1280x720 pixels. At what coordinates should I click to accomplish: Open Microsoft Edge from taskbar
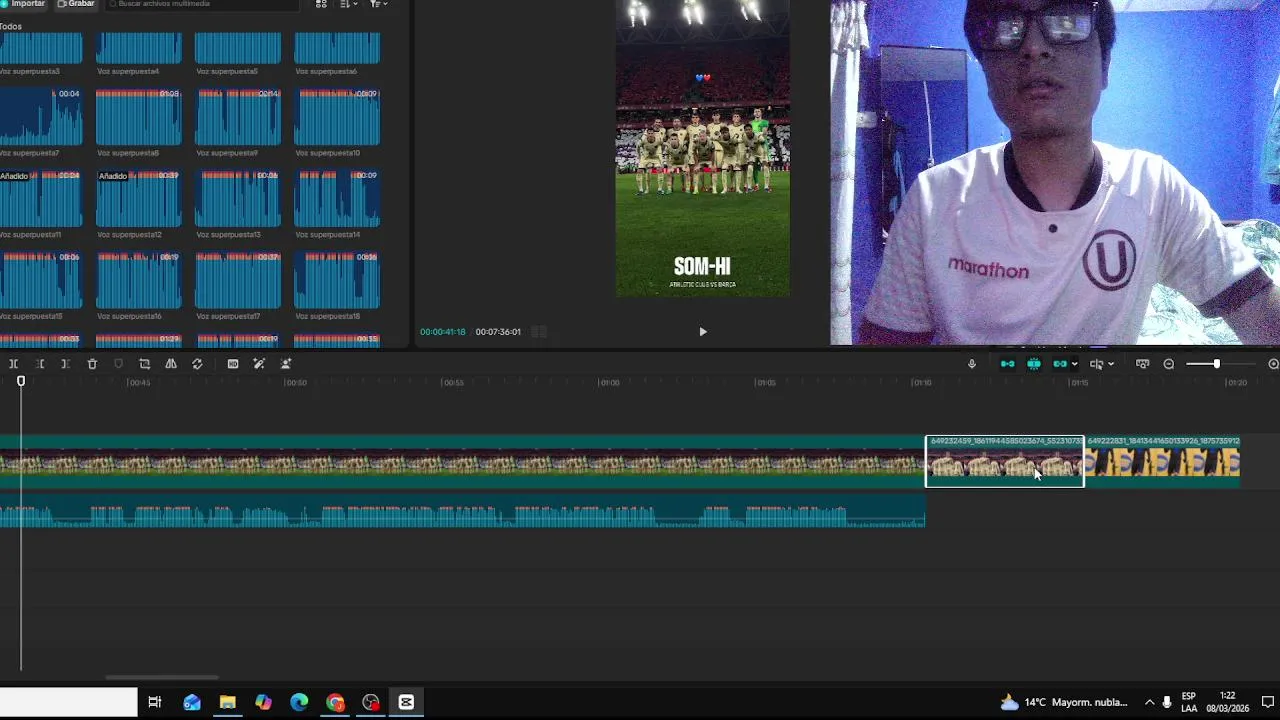[299, 702]
